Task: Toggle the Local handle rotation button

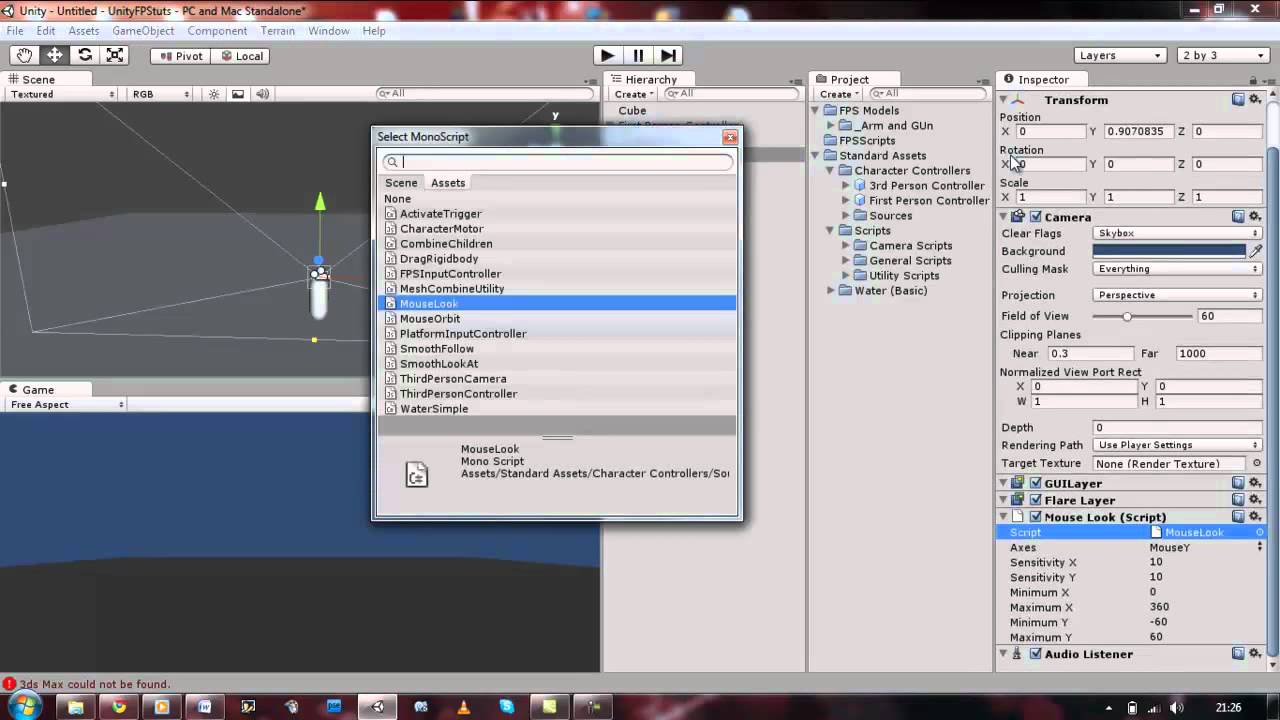Action: (240, 56)
